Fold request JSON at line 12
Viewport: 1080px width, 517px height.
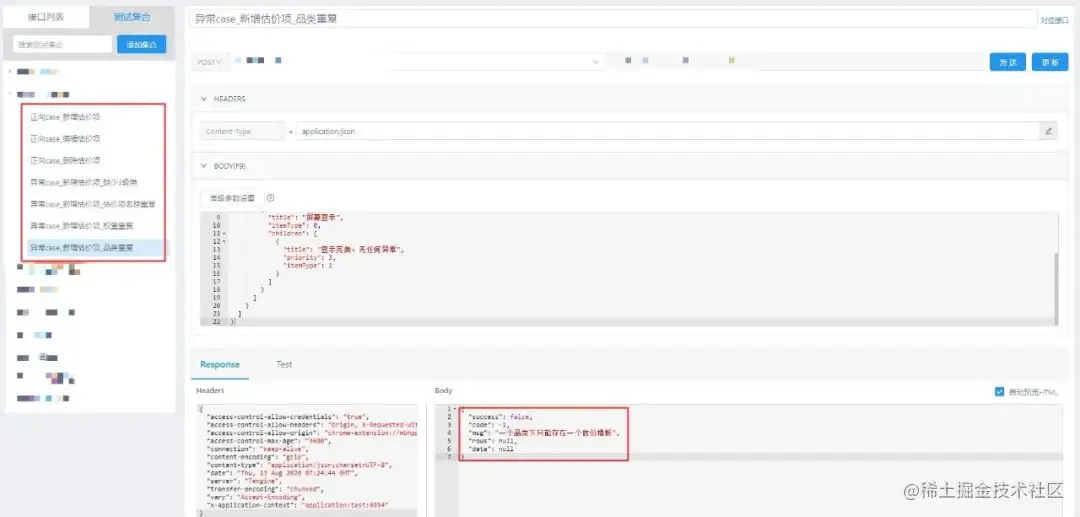[225, 242]
